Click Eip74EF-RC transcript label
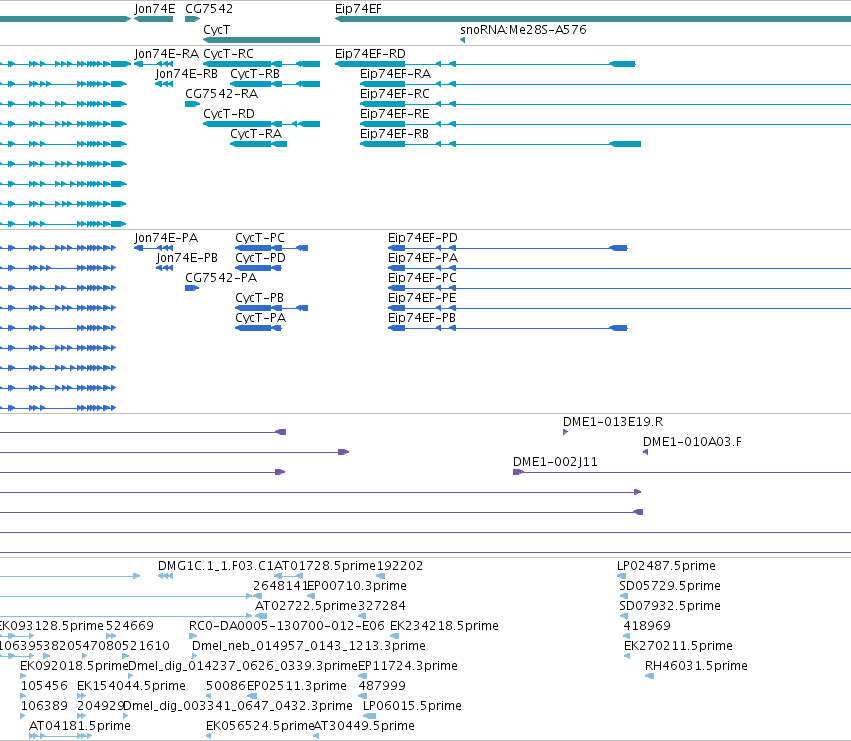 pyautogui.click(x=395, y=94)
